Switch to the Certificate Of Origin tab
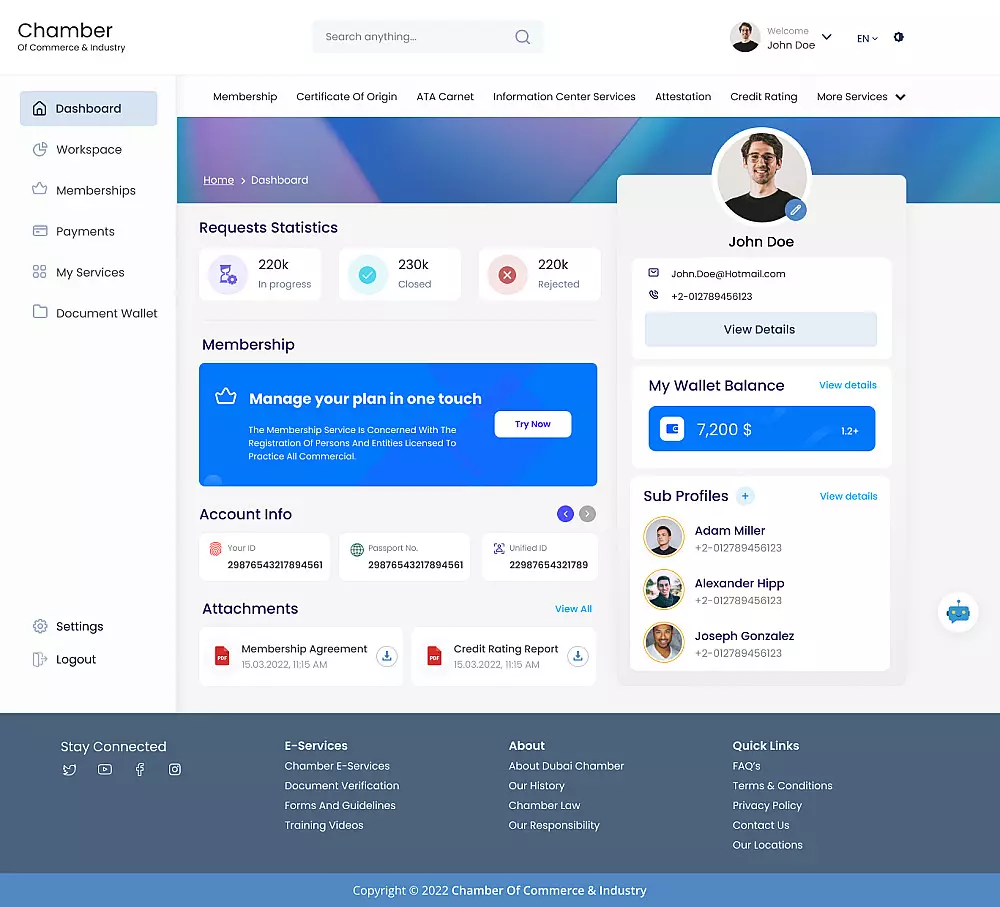Screen dimensions: 1000x907 point(347,97)
